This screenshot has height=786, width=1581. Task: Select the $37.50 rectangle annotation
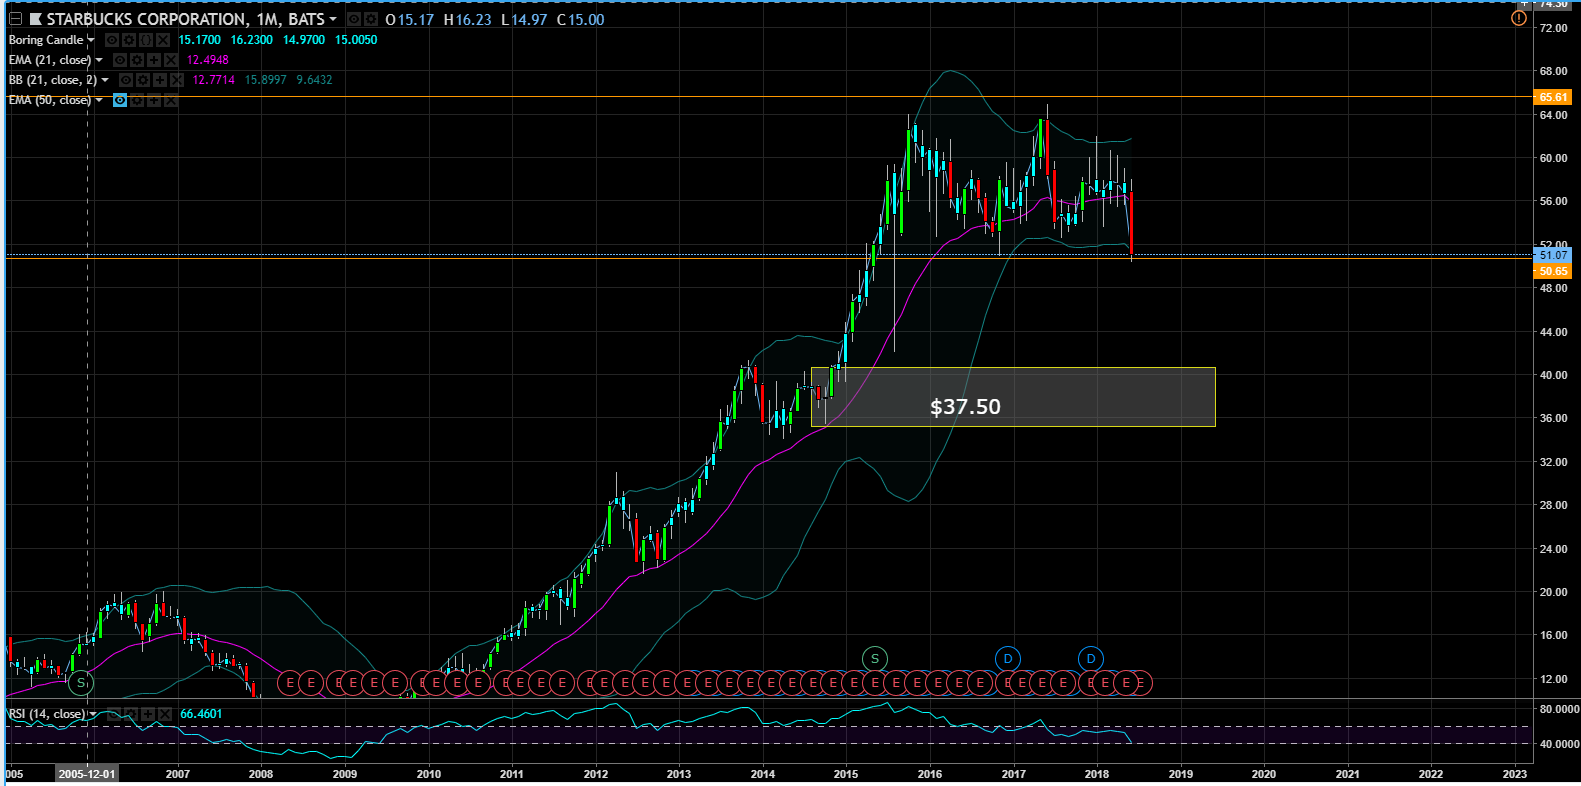point(1013,397)
